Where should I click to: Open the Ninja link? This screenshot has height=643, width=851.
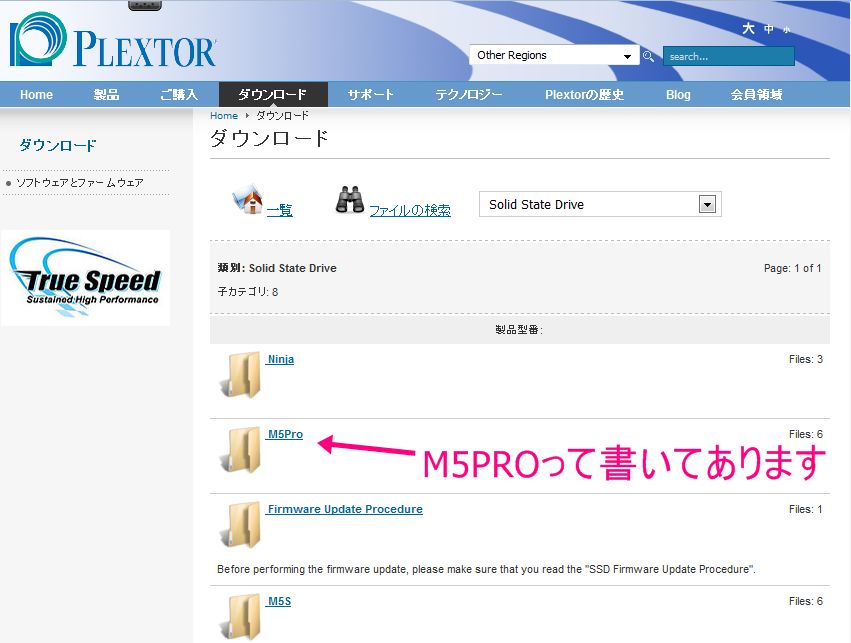[x=281, y=359]
